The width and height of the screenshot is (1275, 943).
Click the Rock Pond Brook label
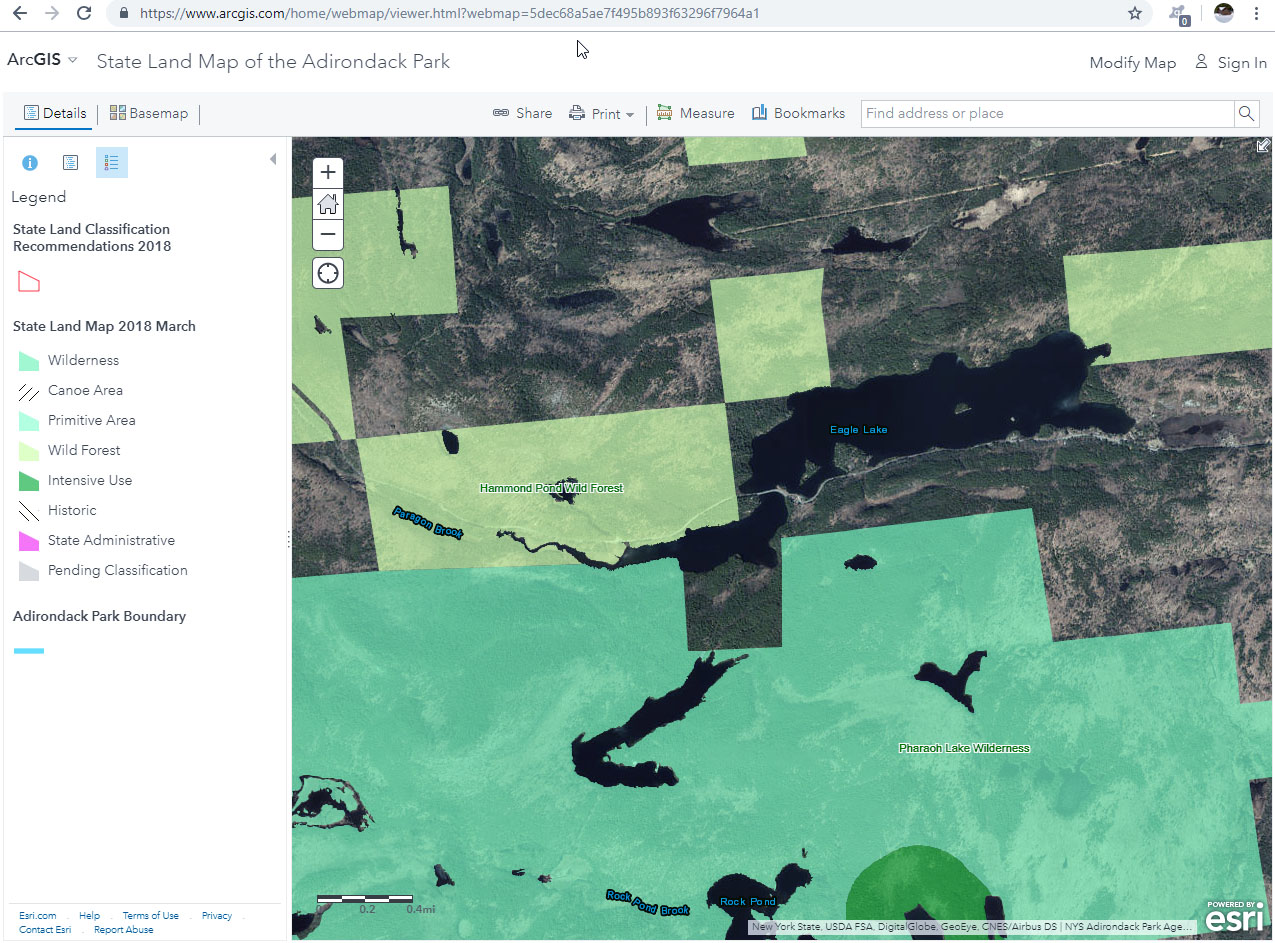click(x=648, y=902)
